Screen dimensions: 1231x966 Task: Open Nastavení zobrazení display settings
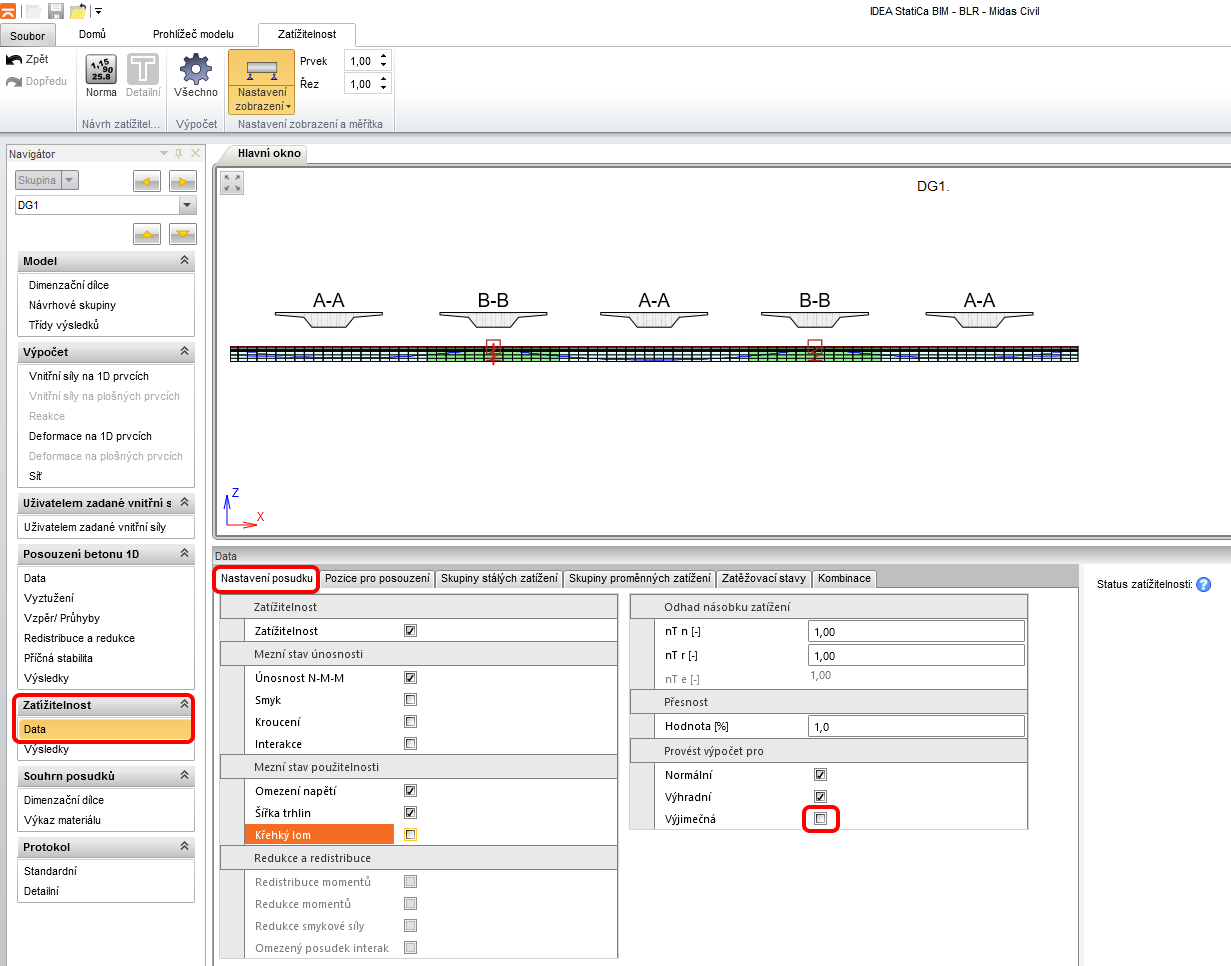(x=261, y=82)
